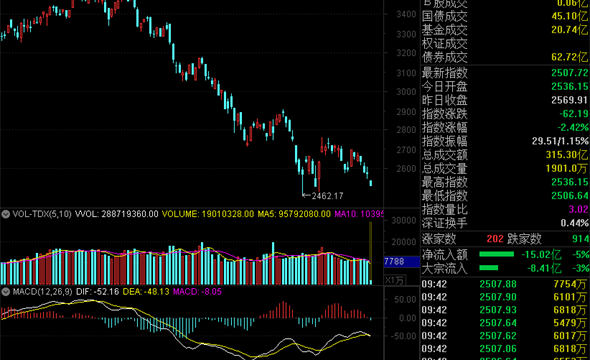Click the 今日开盘 row label
590x360 pixels.
pyautogui.click(x=444, y=87)
